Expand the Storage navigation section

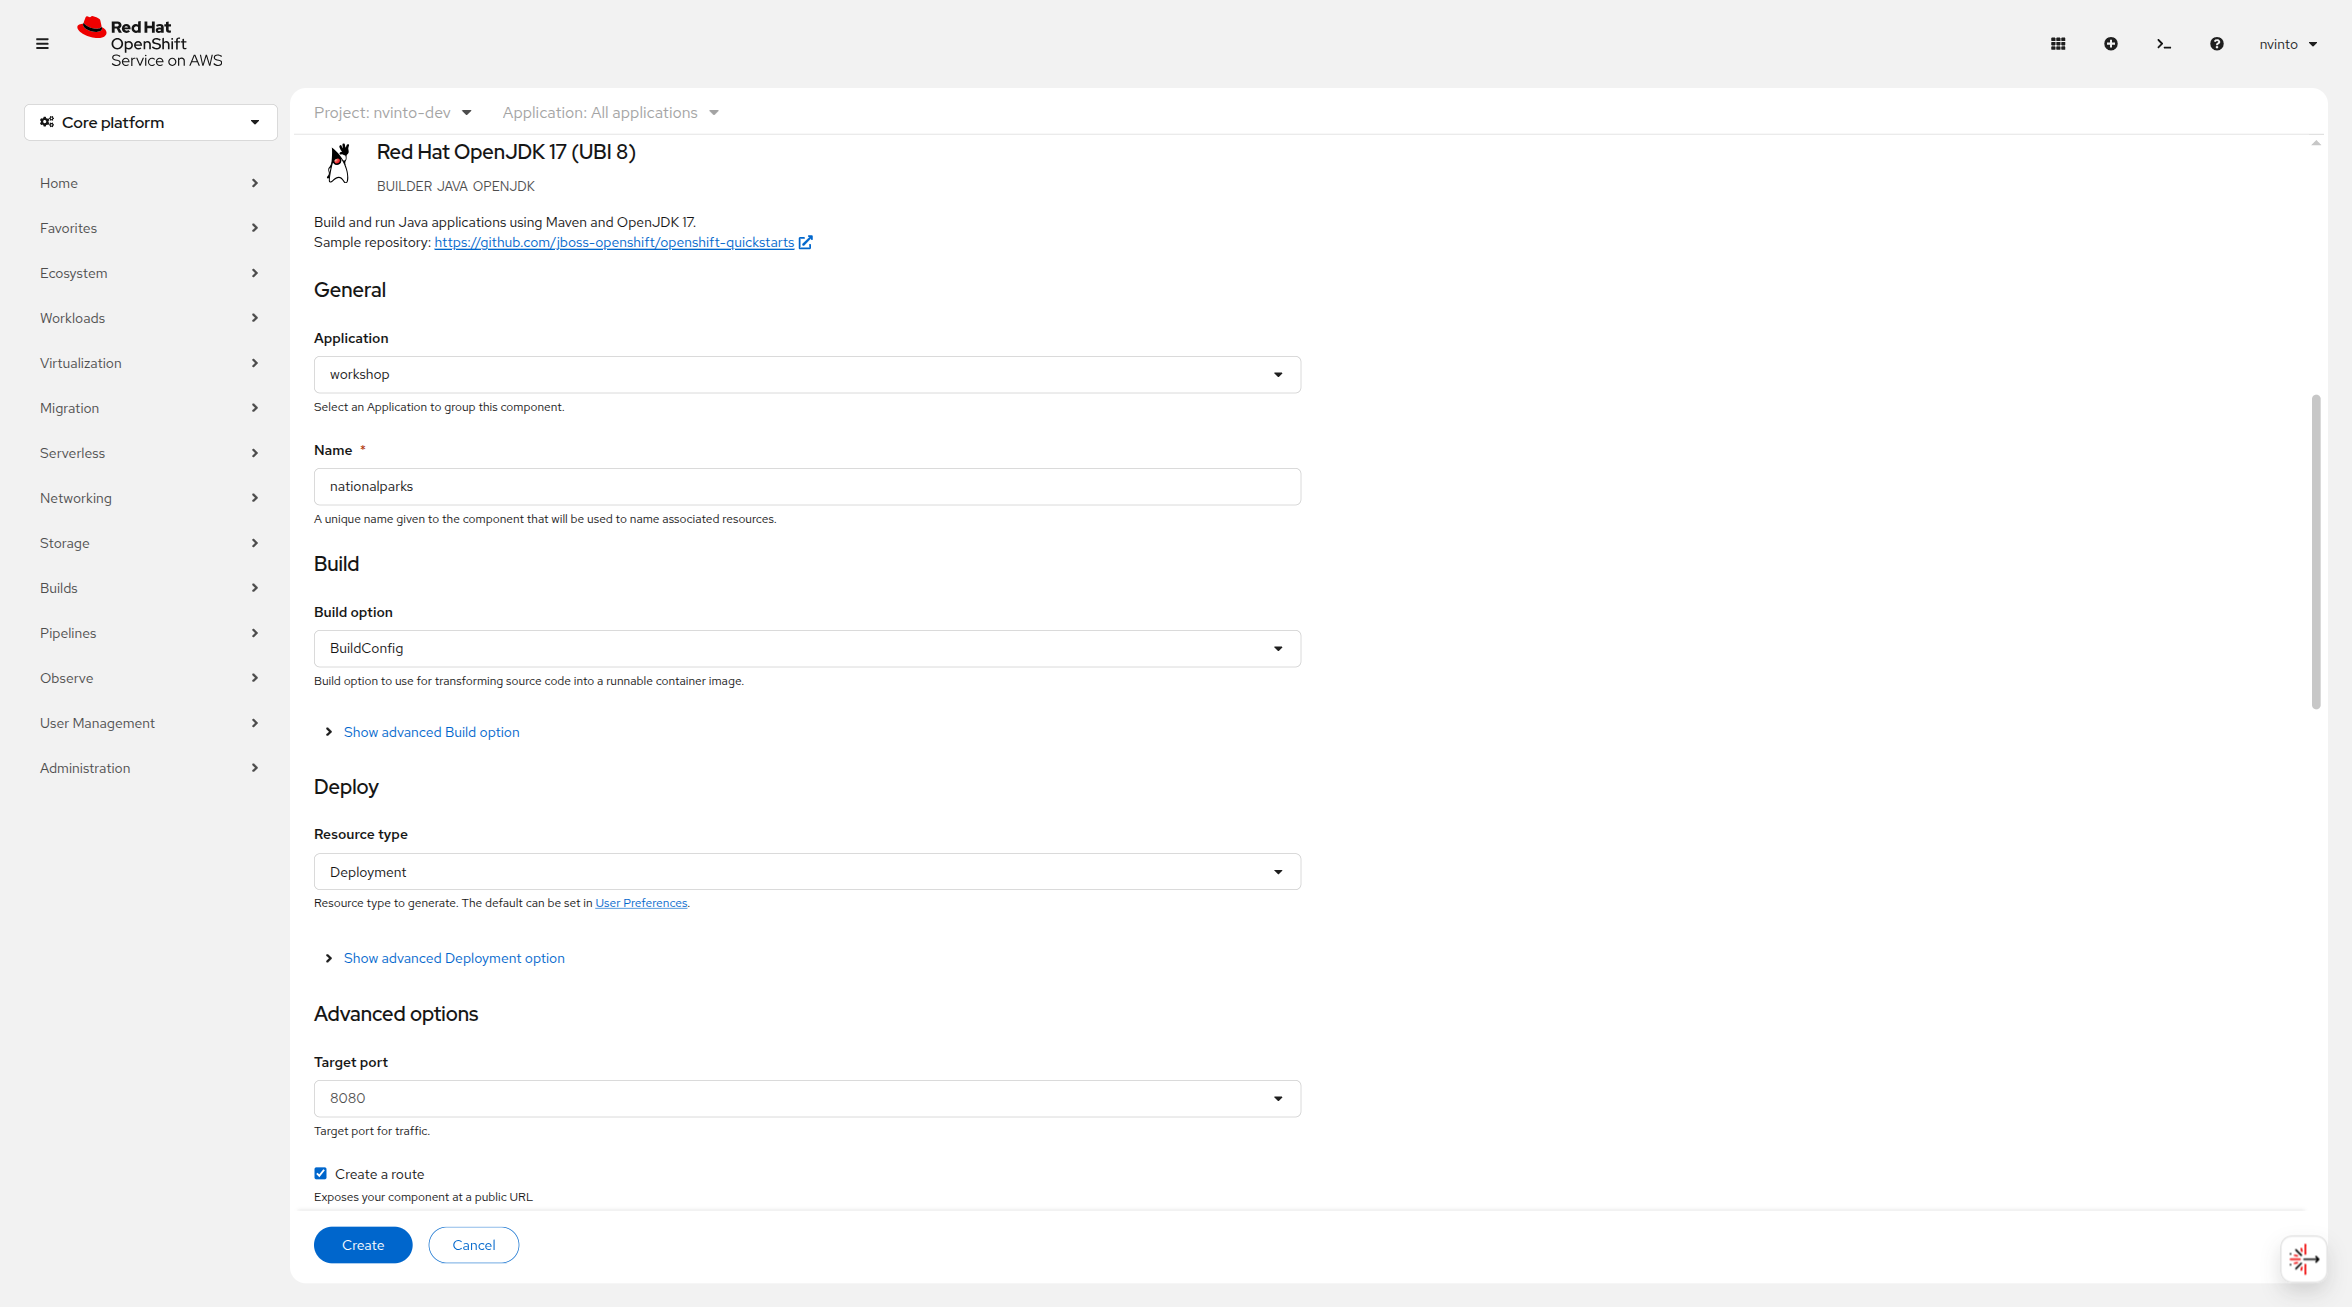tap(150, 543)
